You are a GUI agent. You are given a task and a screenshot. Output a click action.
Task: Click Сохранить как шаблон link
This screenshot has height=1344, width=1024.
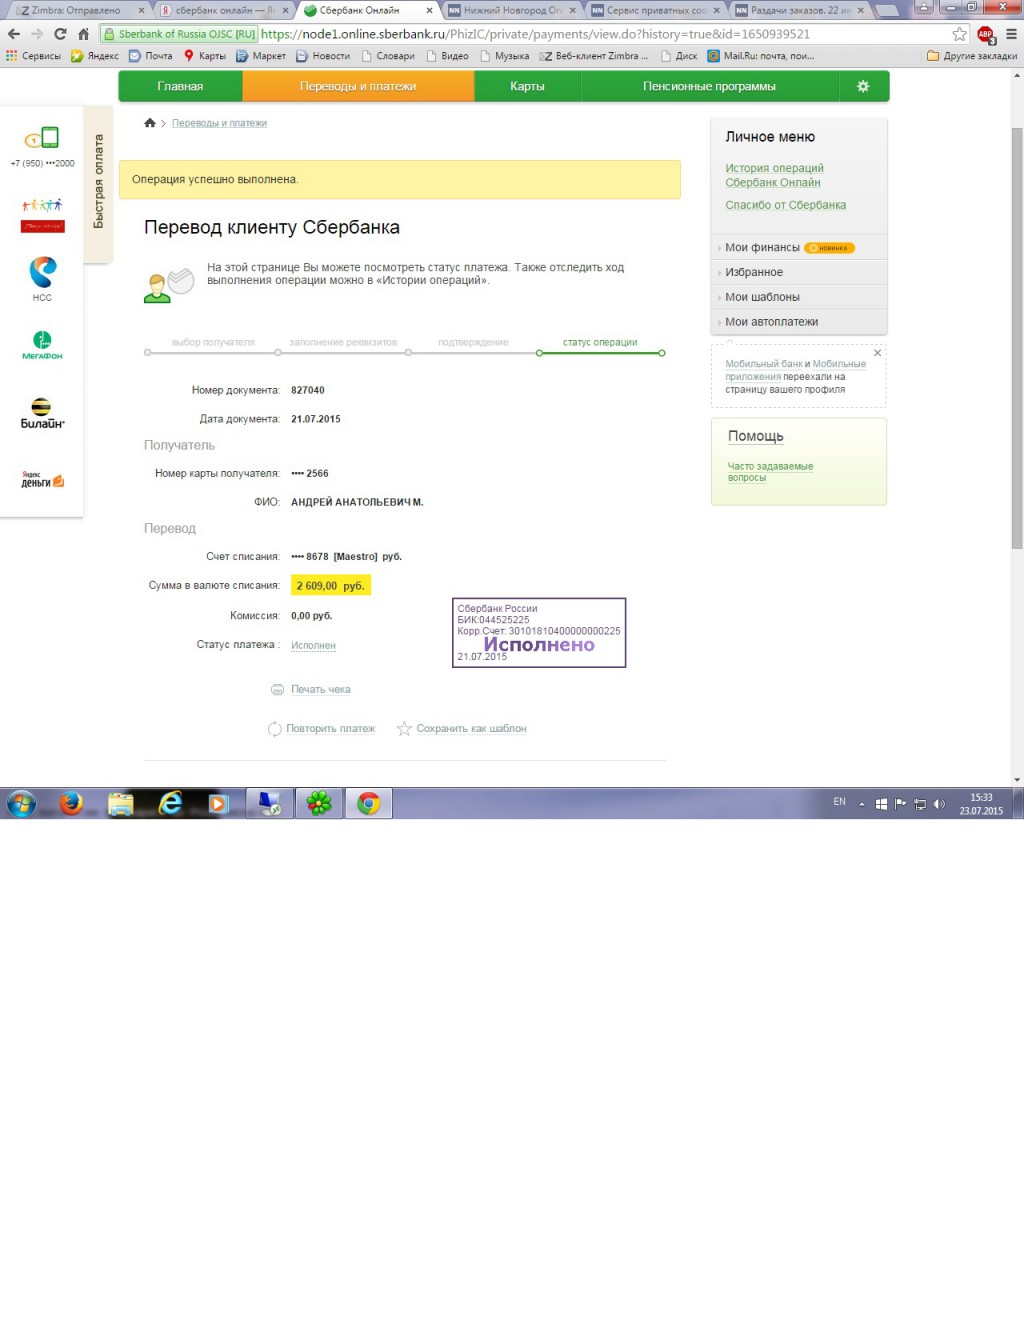click(x=471, y=729)
